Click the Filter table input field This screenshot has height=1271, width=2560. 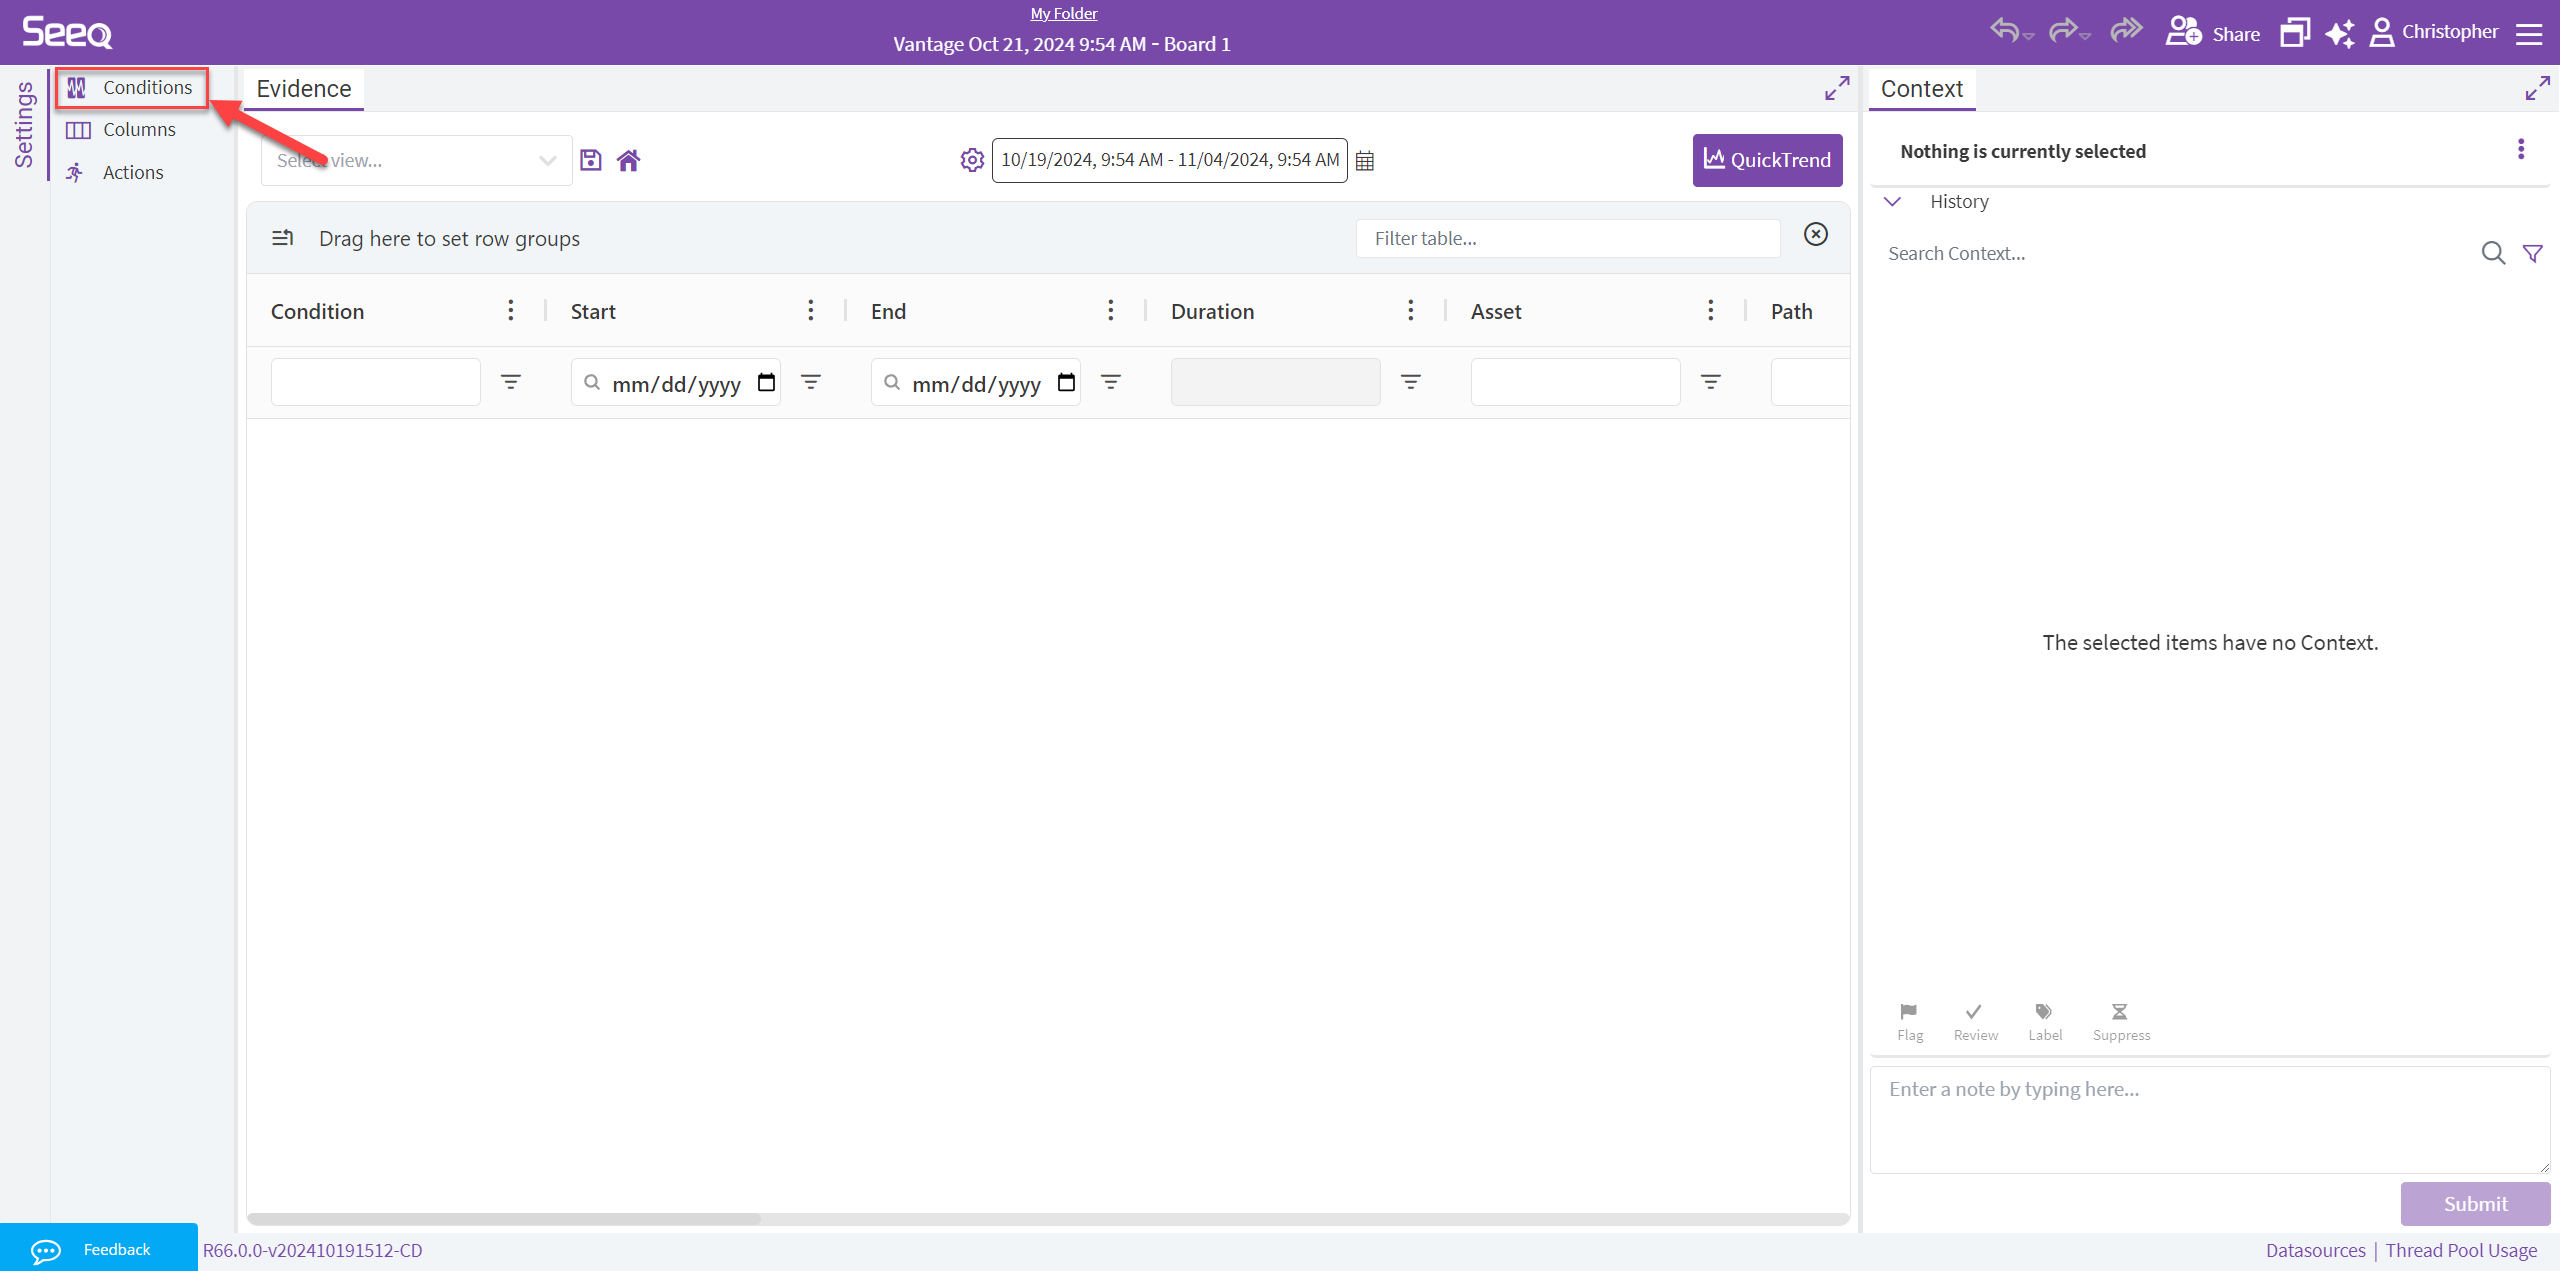(1568, 238)
